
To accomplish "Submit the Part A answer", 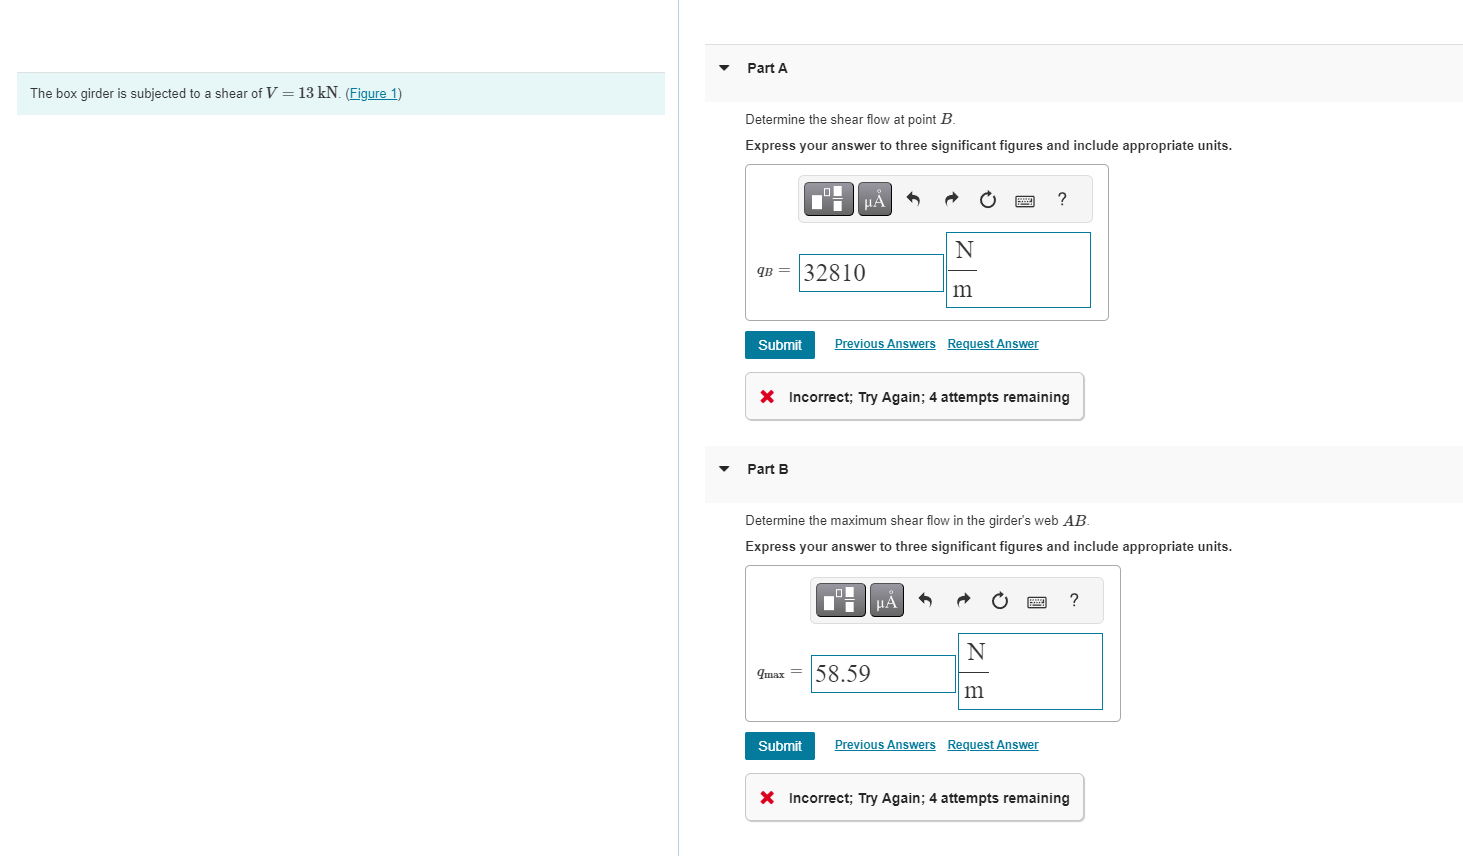I will pos(780,345).
